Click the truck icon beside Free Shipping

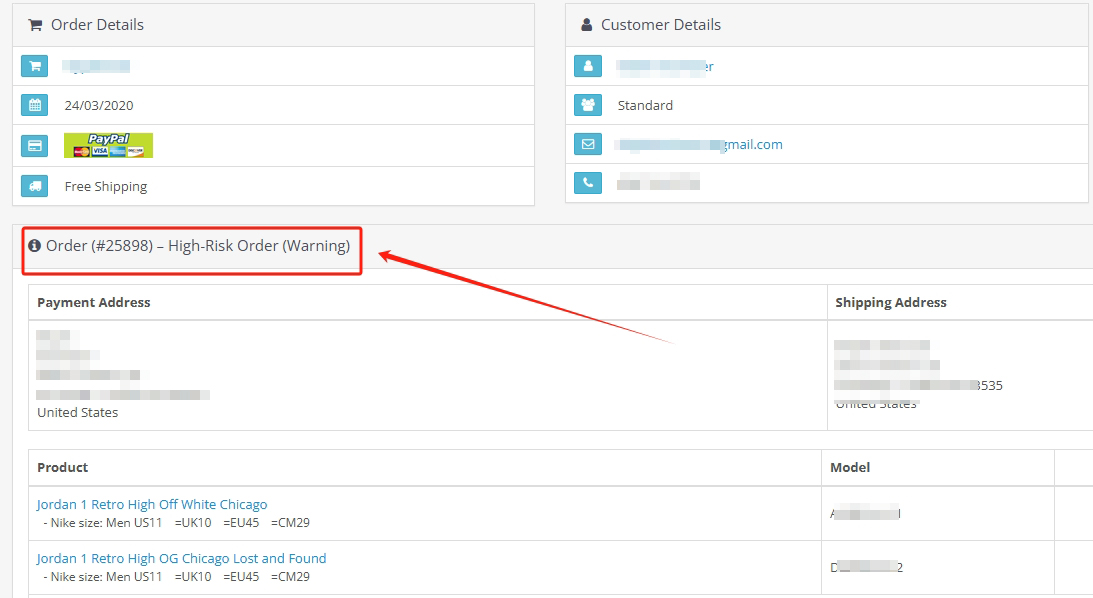[x=35, y=186]
